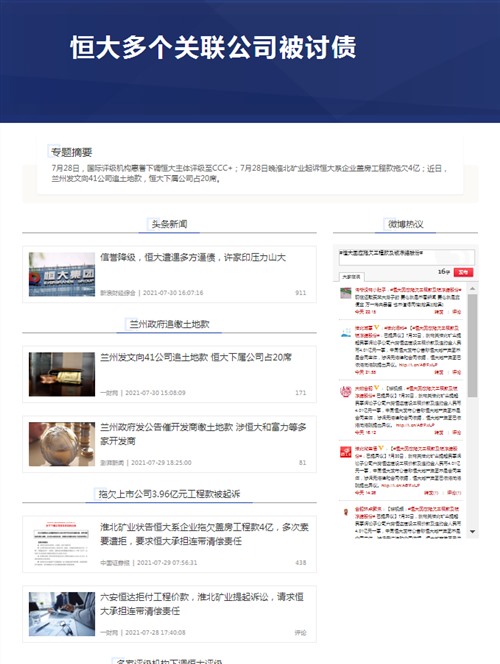Viewport: 500px width, 664px height.
Task: Click the page title 恒大多个关联公司被讨债
Action: coord(213,47)
